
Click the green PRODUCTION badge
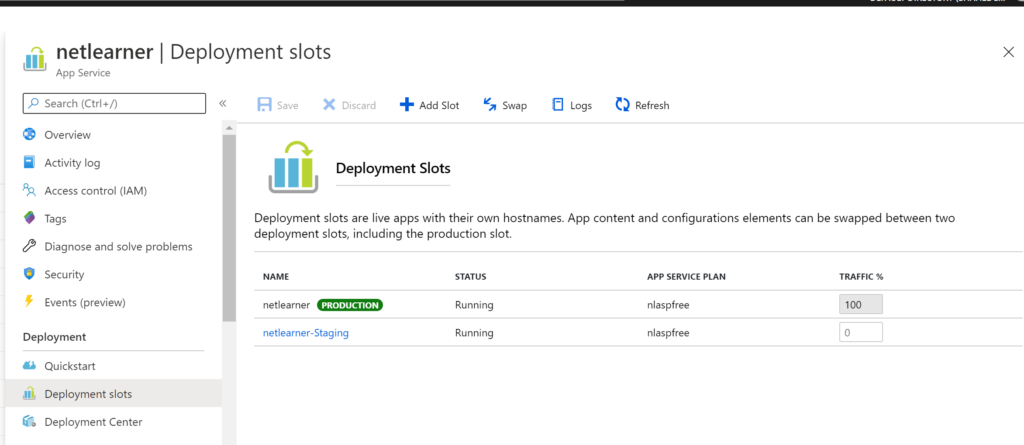click(x=350, y=305)
